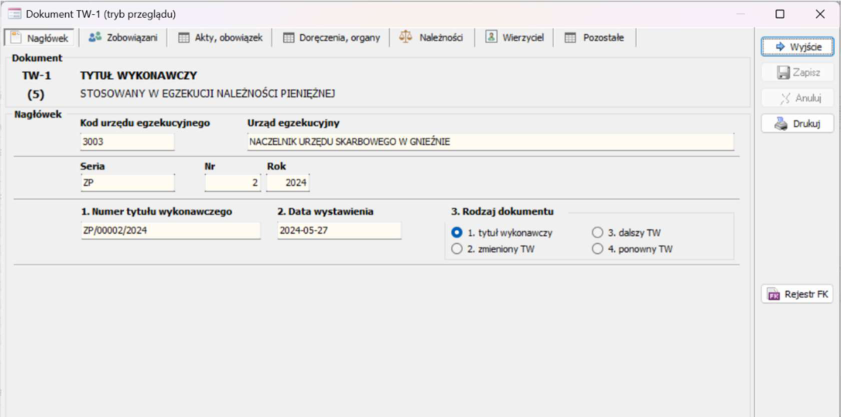
Task: Select the '1. tytuł wykonawczy' radio option
Action: click(x=457, y=233)
